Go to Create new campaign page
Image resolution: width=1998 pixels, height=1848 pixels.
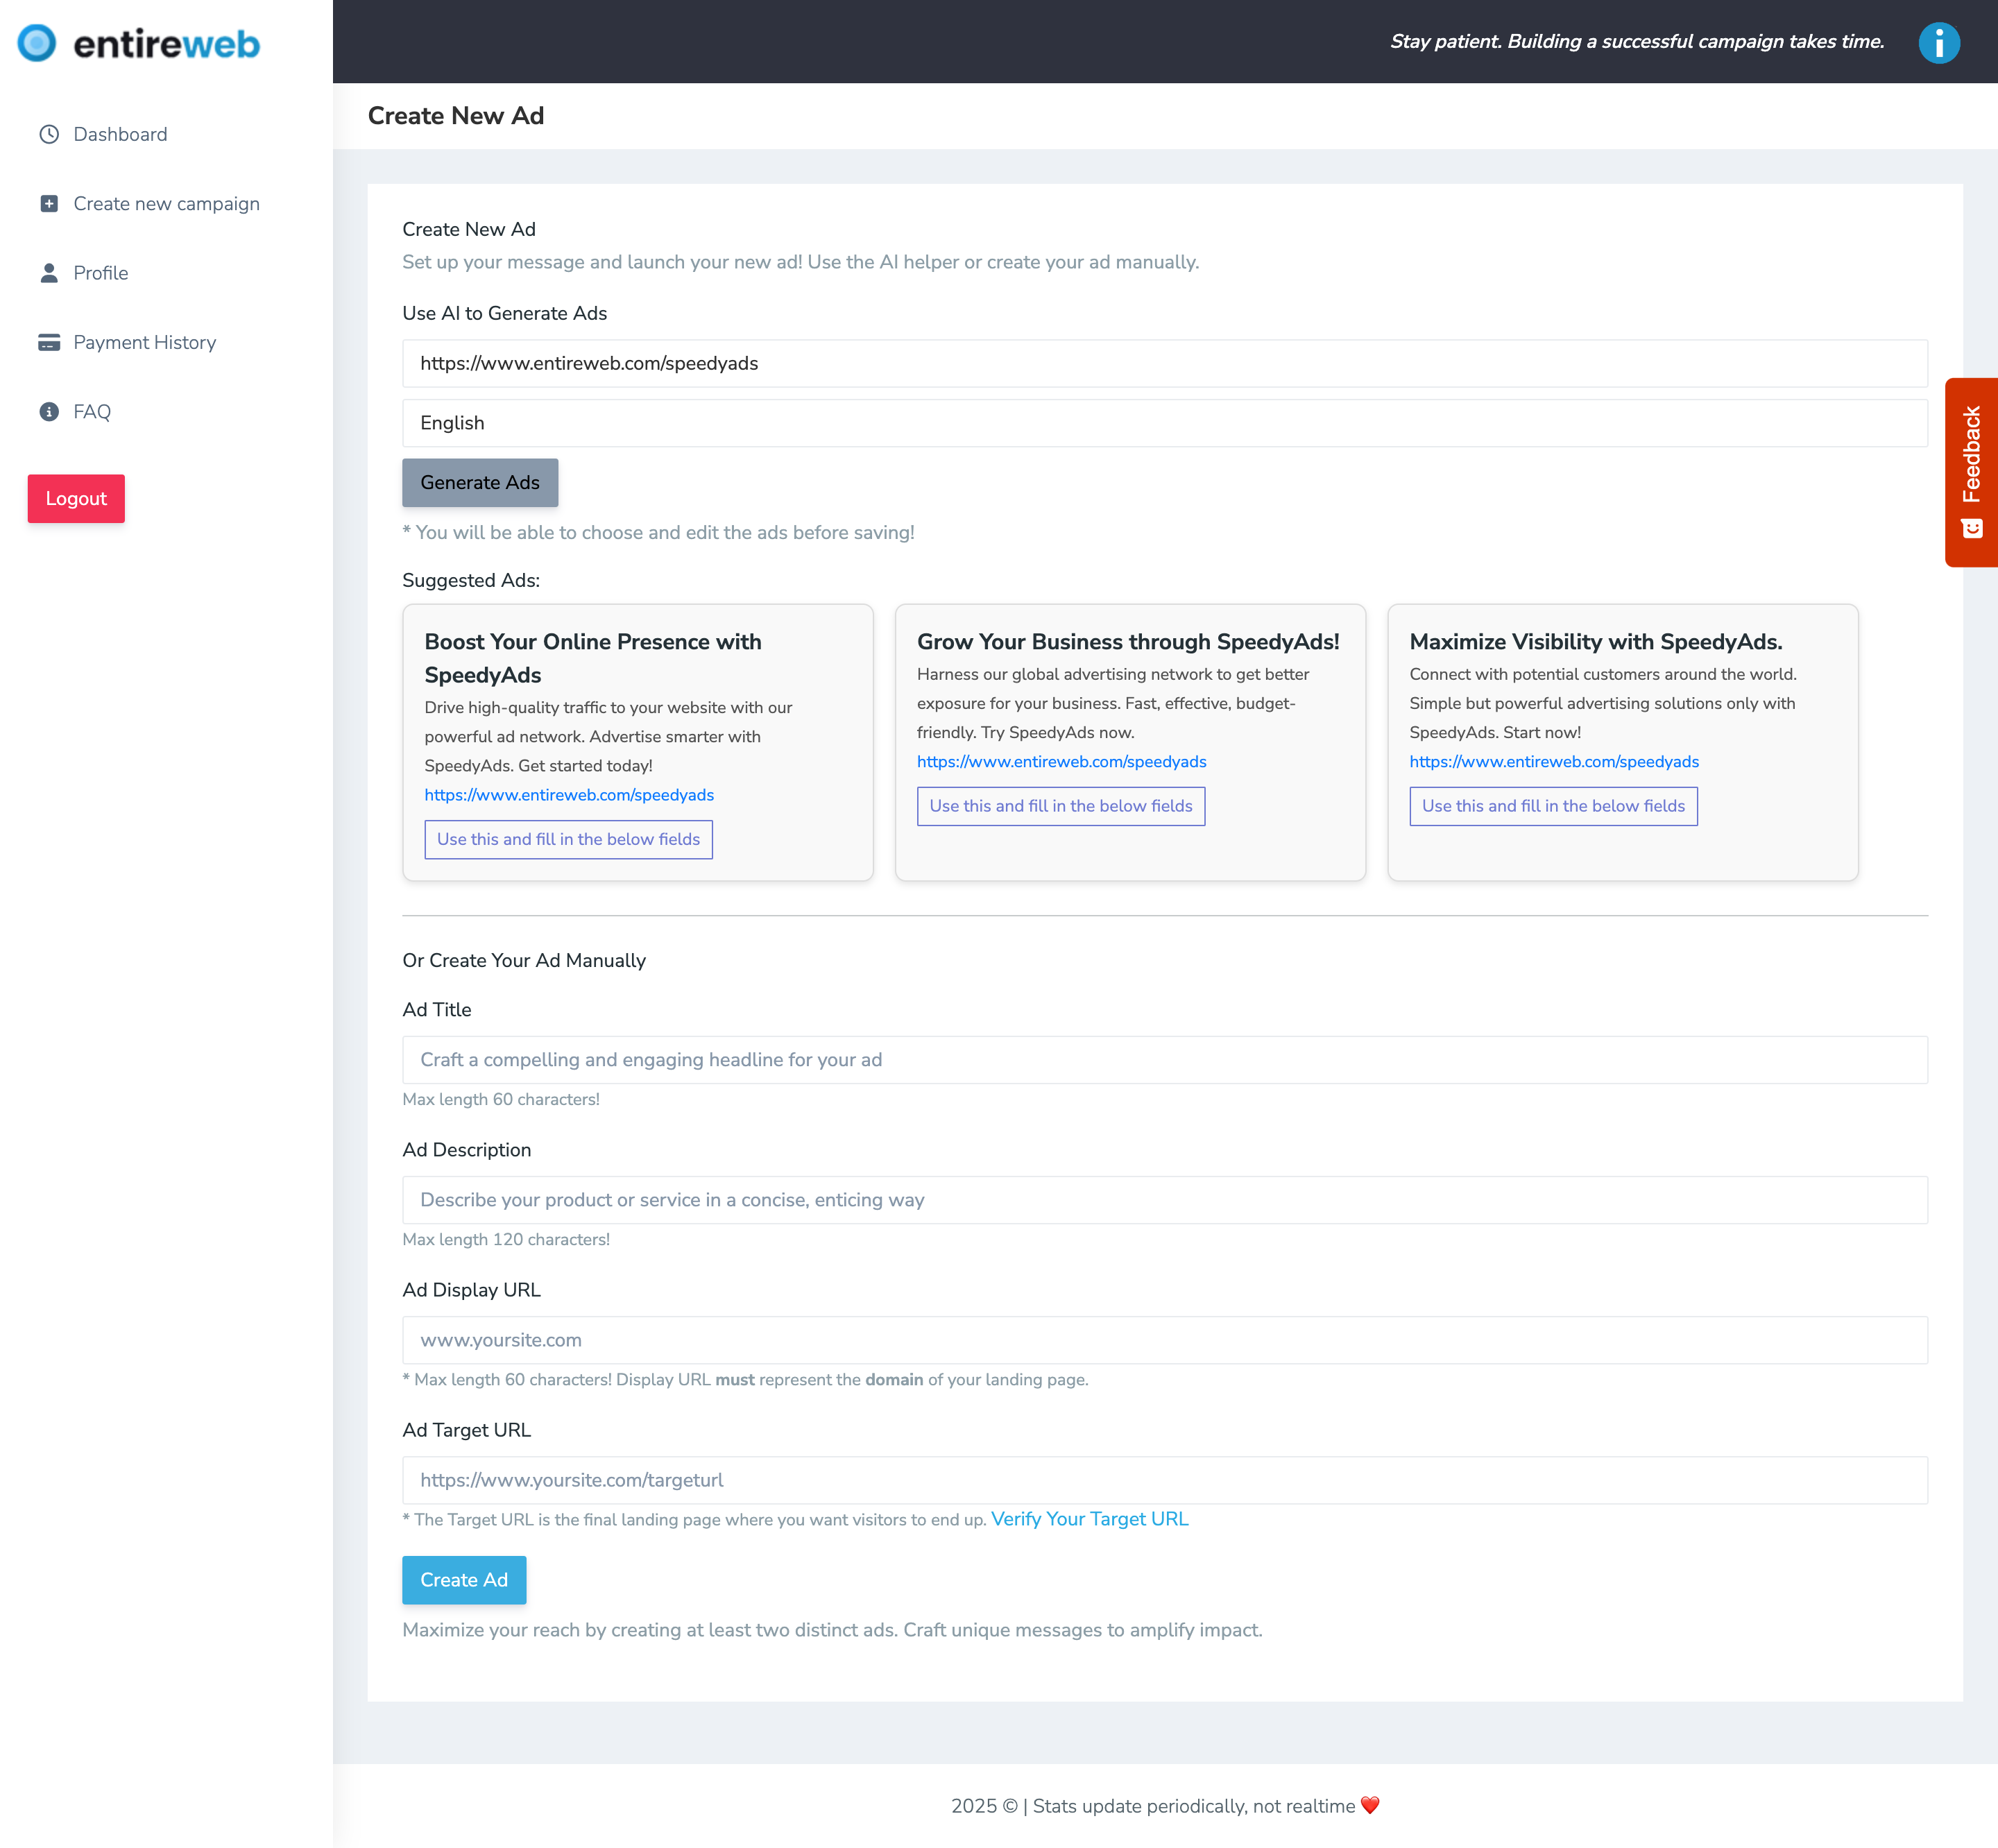point(166,204)
